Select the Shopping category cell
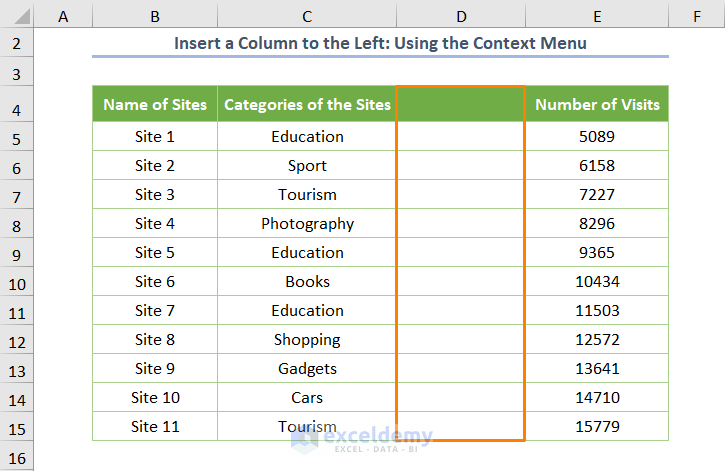Screen dimensions: 725x471 pos(307,340)
